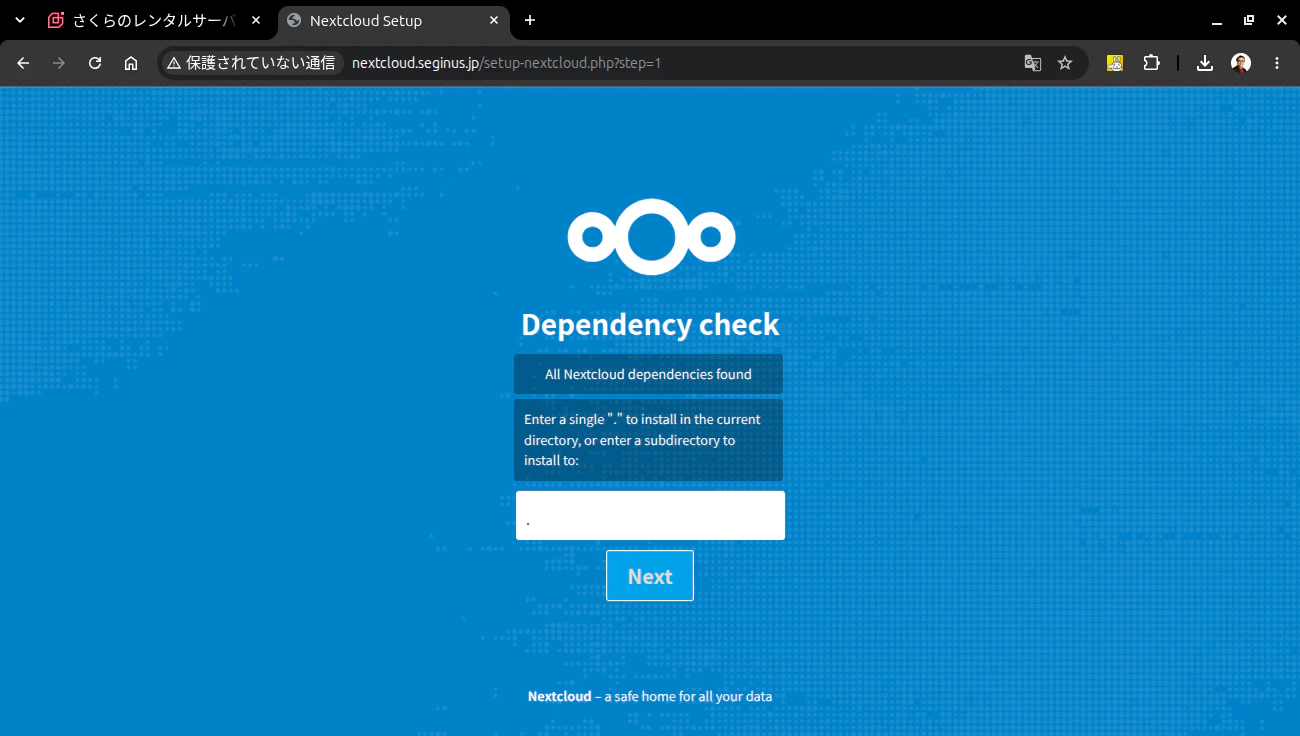Expand the tab search dropdown
The width and height of the screenshot is (1300, 736).
click(x=19, y=20)
